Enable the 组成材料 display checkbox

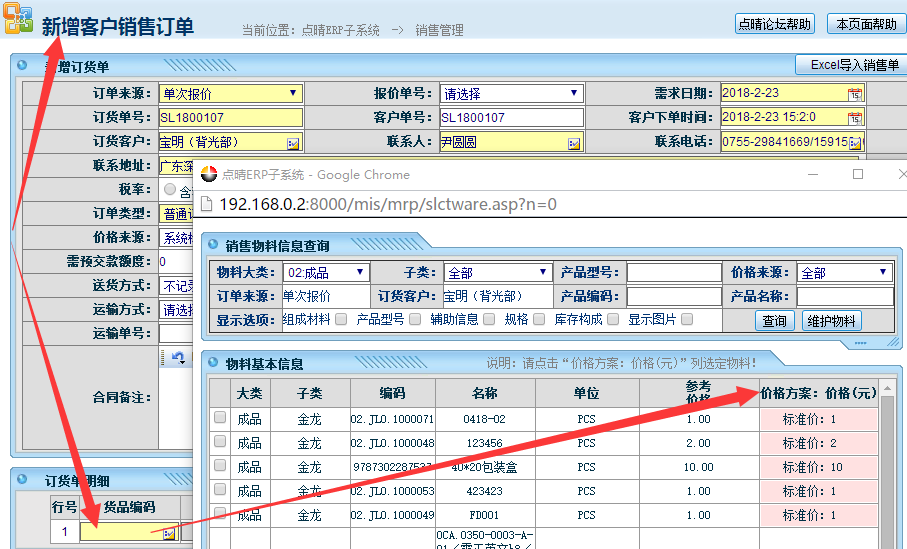click(341, 320)
